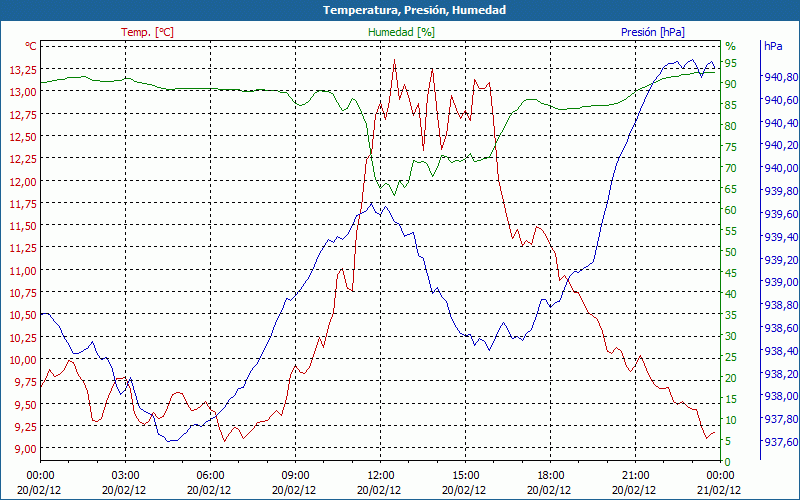Click the '940,00' pressure axis value
Viewport: 800px width, 500px height.
pyautogui.click(x=781, y=168)
